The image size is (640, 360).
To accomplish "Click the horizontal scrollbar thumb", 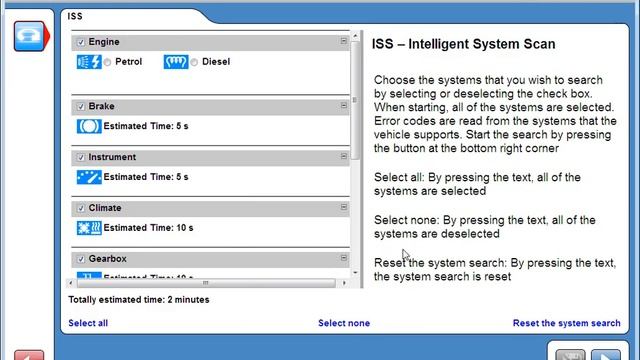I will [206, 283].
